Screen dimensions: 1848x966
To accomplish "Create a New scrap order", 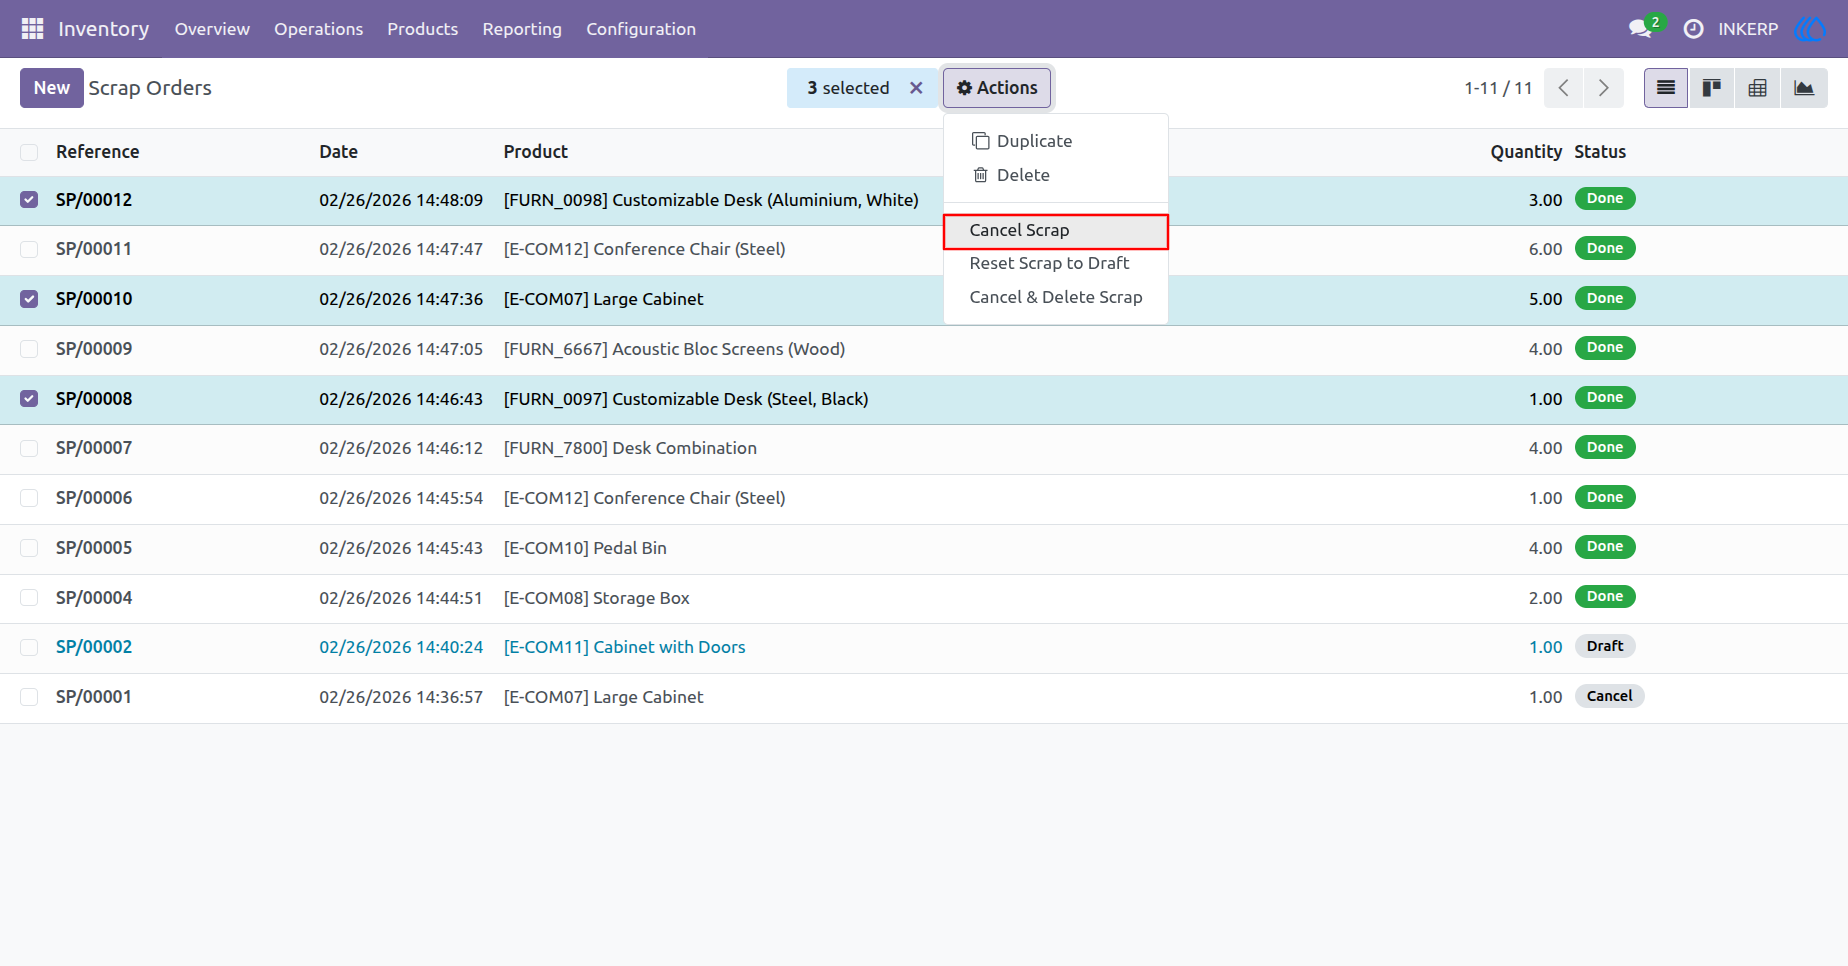I will (x=51, y=88).
